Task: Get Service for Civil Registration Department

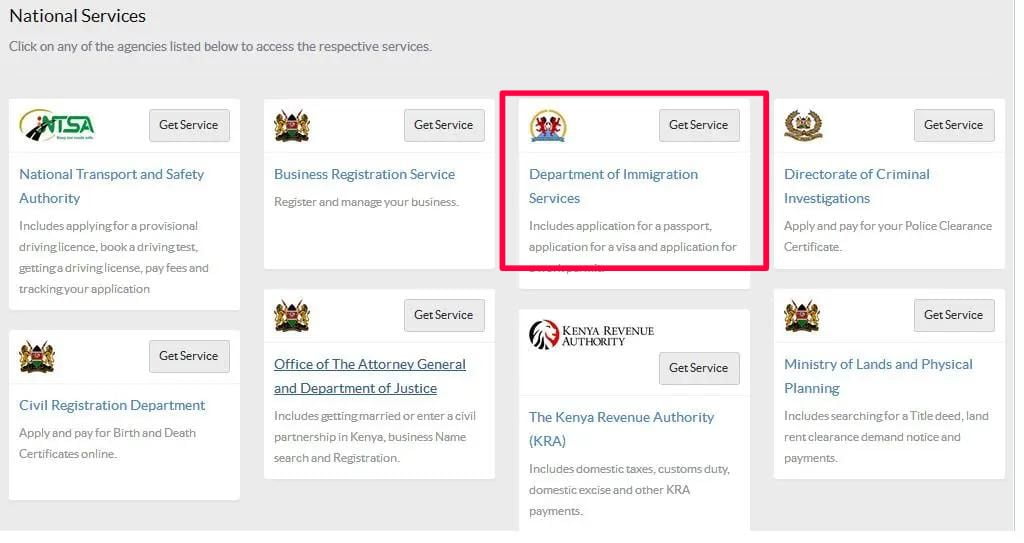Action: 189,356
